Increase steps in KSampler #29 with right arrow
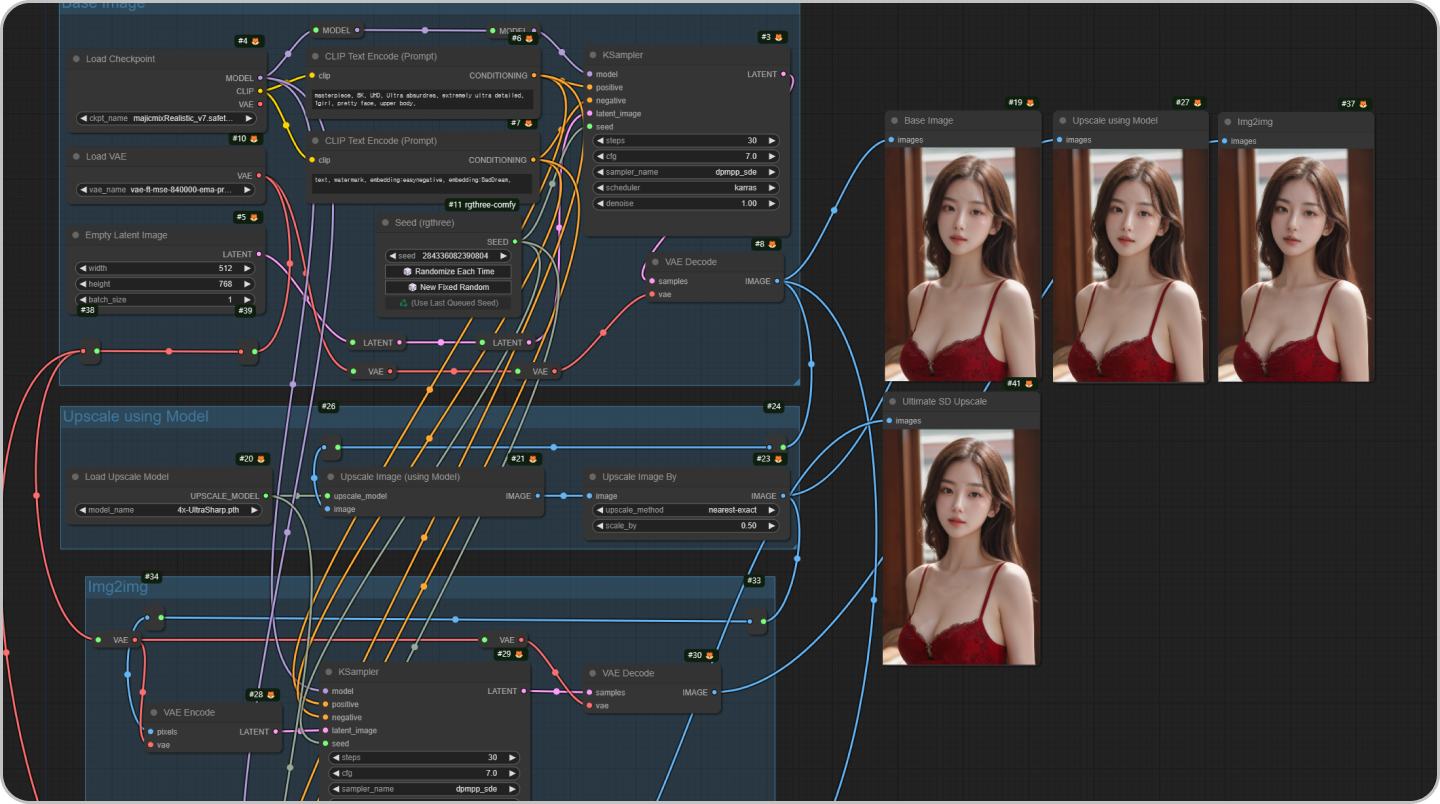 [x=514, y=758]
